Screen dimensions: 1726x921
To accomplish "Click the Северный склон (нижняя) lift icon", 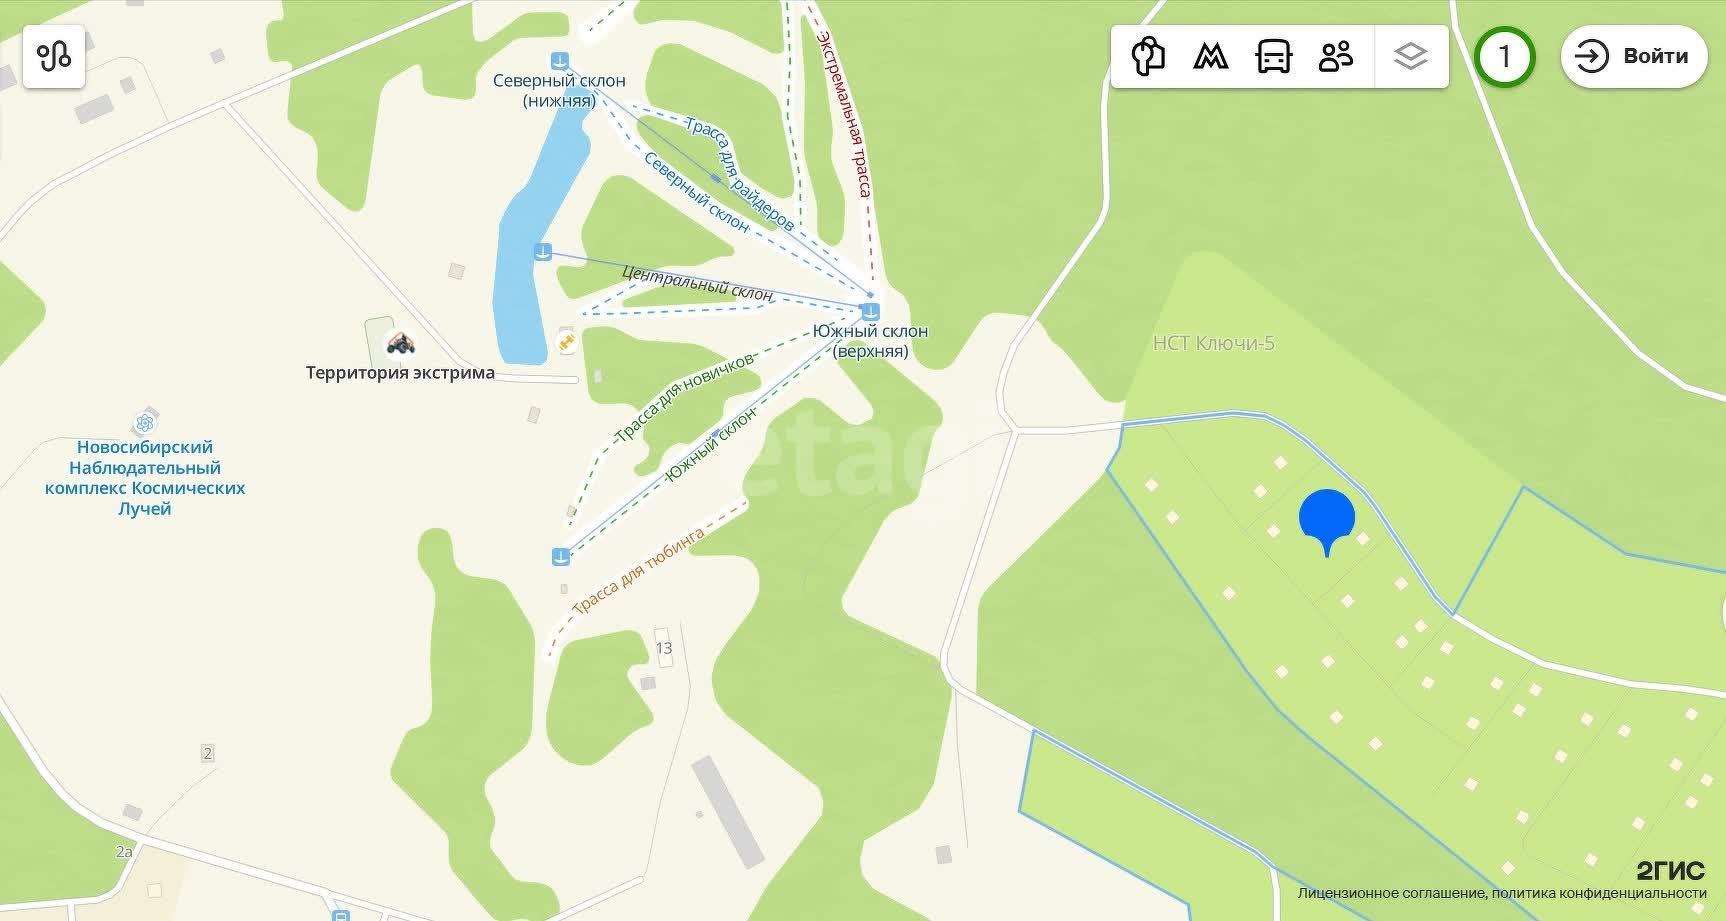I will click(x=559, y=61).
